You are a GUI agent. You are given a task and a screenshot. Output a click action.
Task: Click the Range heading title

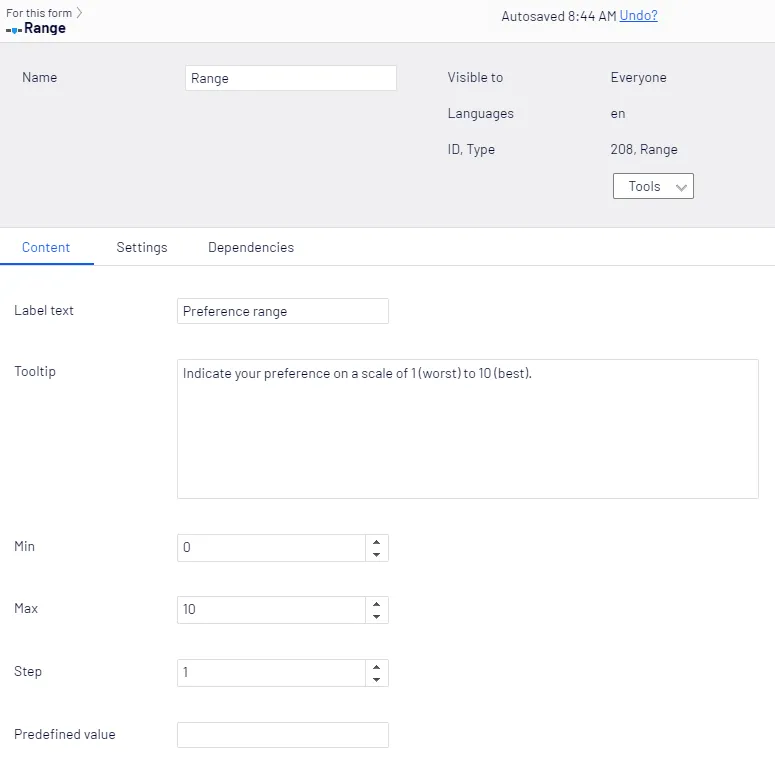(45, 28)
